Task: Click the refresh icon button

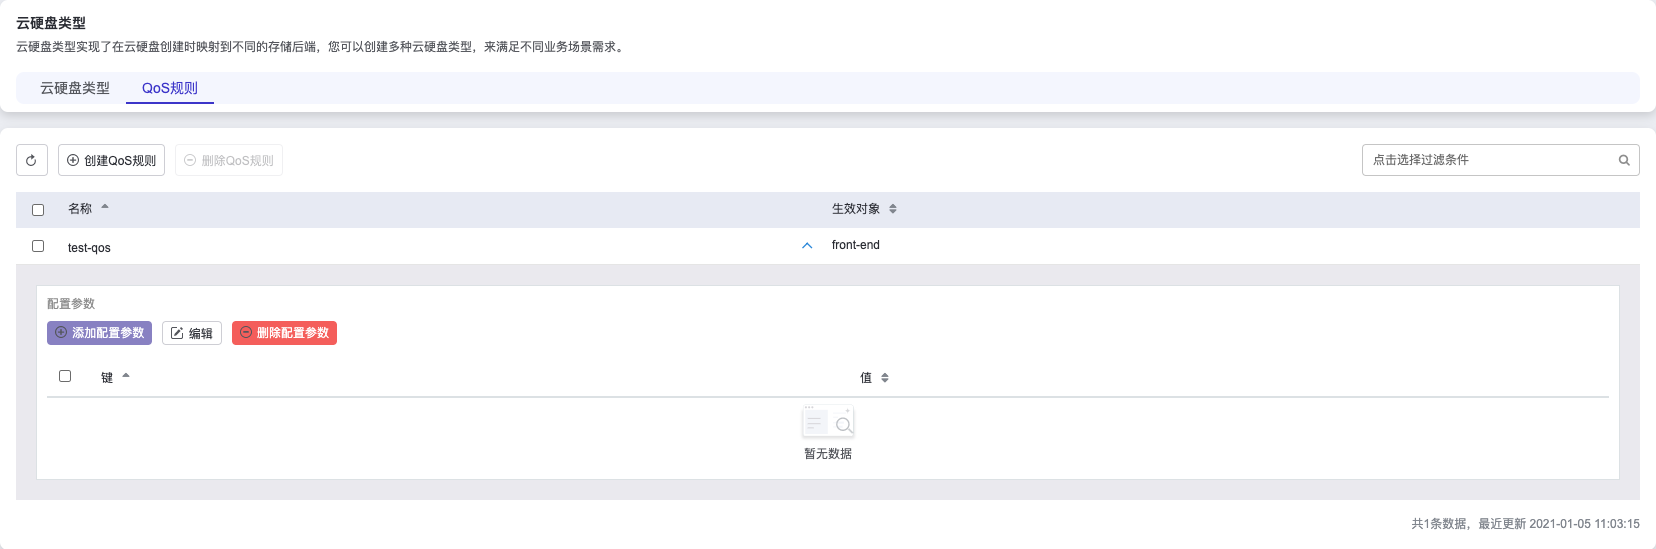Action: (32, 160)
